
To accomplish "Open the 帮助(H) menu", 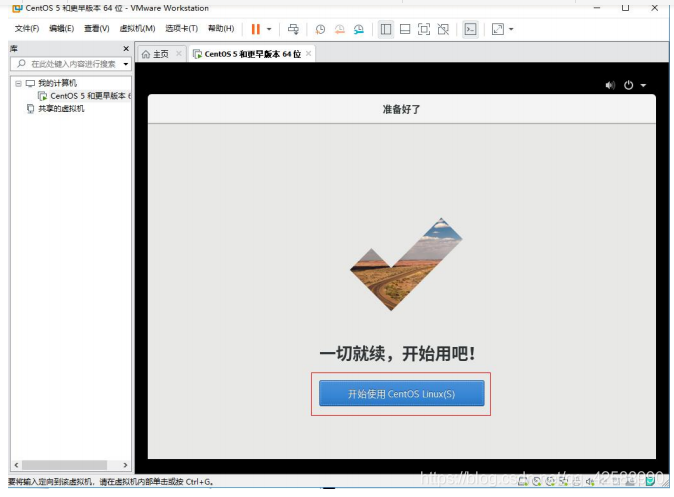I will (x=221, y=28).
